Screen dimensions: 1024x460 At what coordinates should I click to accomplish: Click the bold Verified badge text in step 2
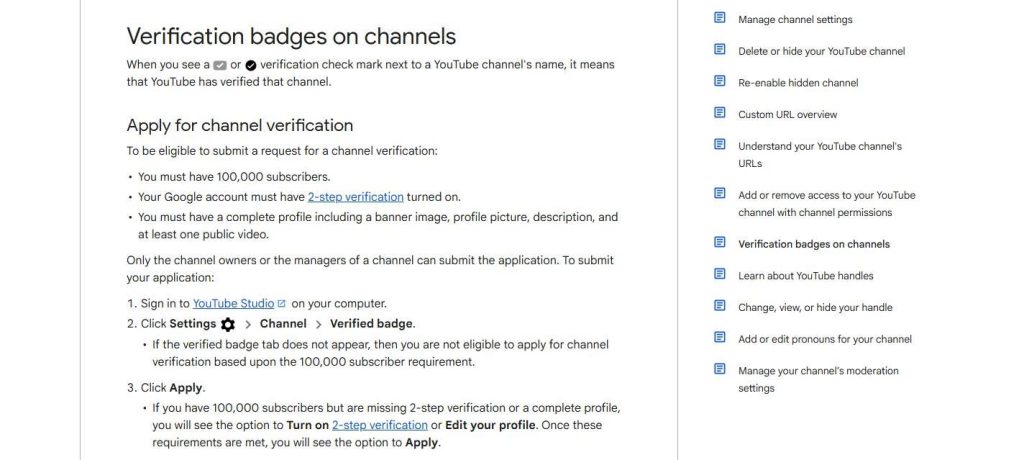click(371, 324)
